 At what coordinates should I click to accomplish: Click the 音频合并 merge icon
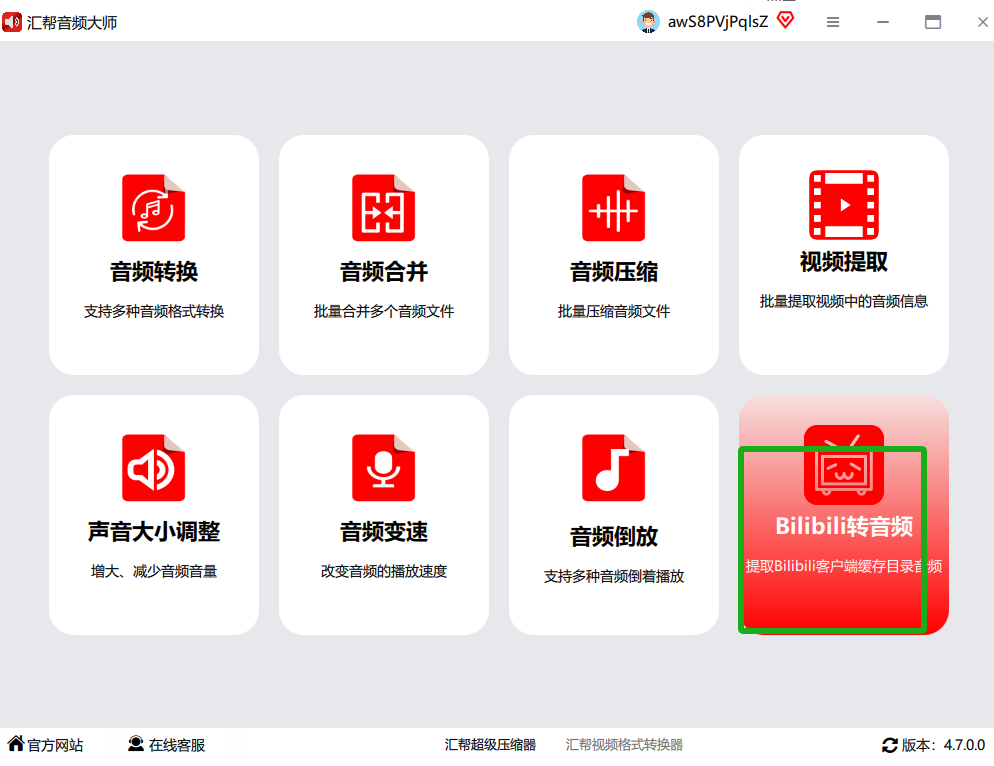pyautogui.click(x=384, y=208)
